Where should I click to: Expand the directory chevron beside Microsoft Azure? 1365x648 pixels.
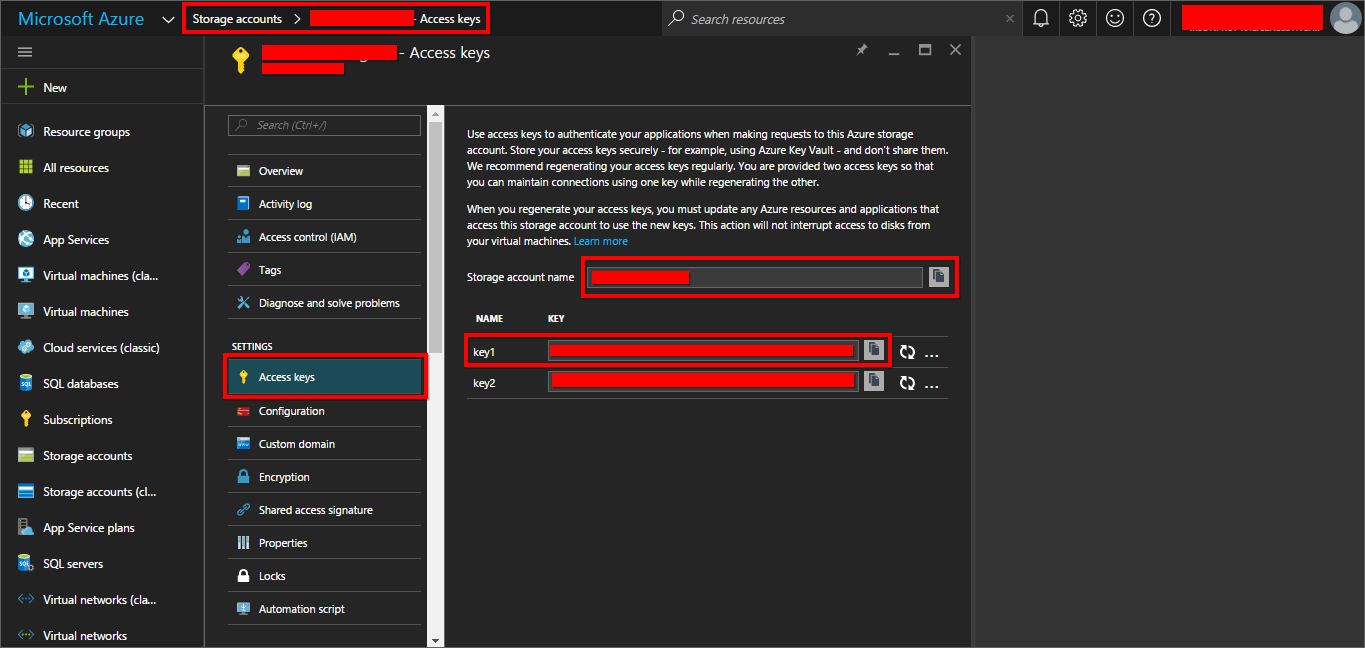click(167, 18)
